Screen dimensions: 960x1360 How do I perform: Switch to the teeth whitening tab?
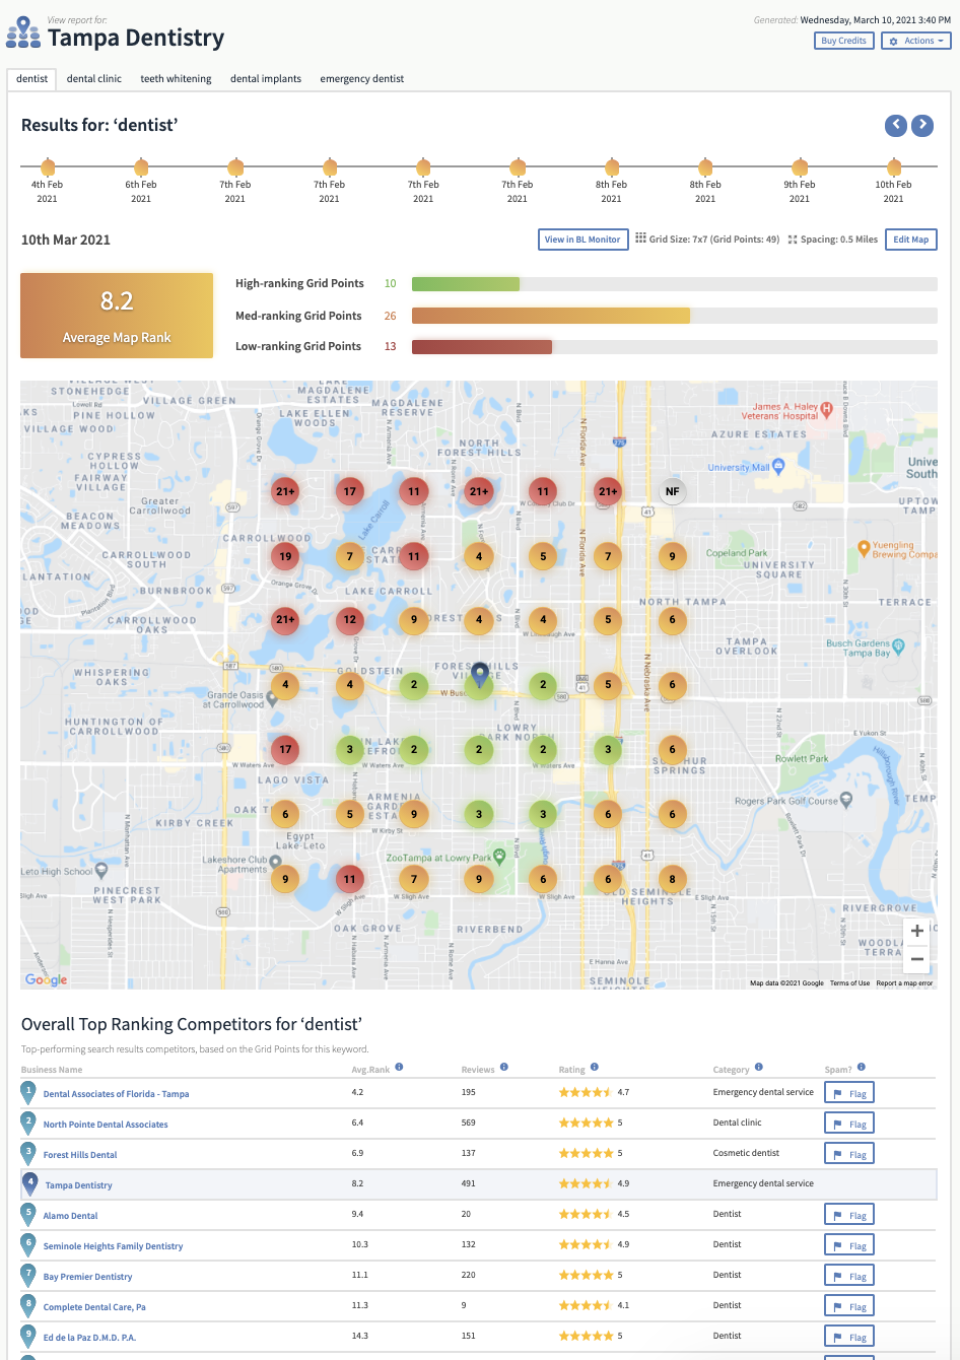(176, 79)
